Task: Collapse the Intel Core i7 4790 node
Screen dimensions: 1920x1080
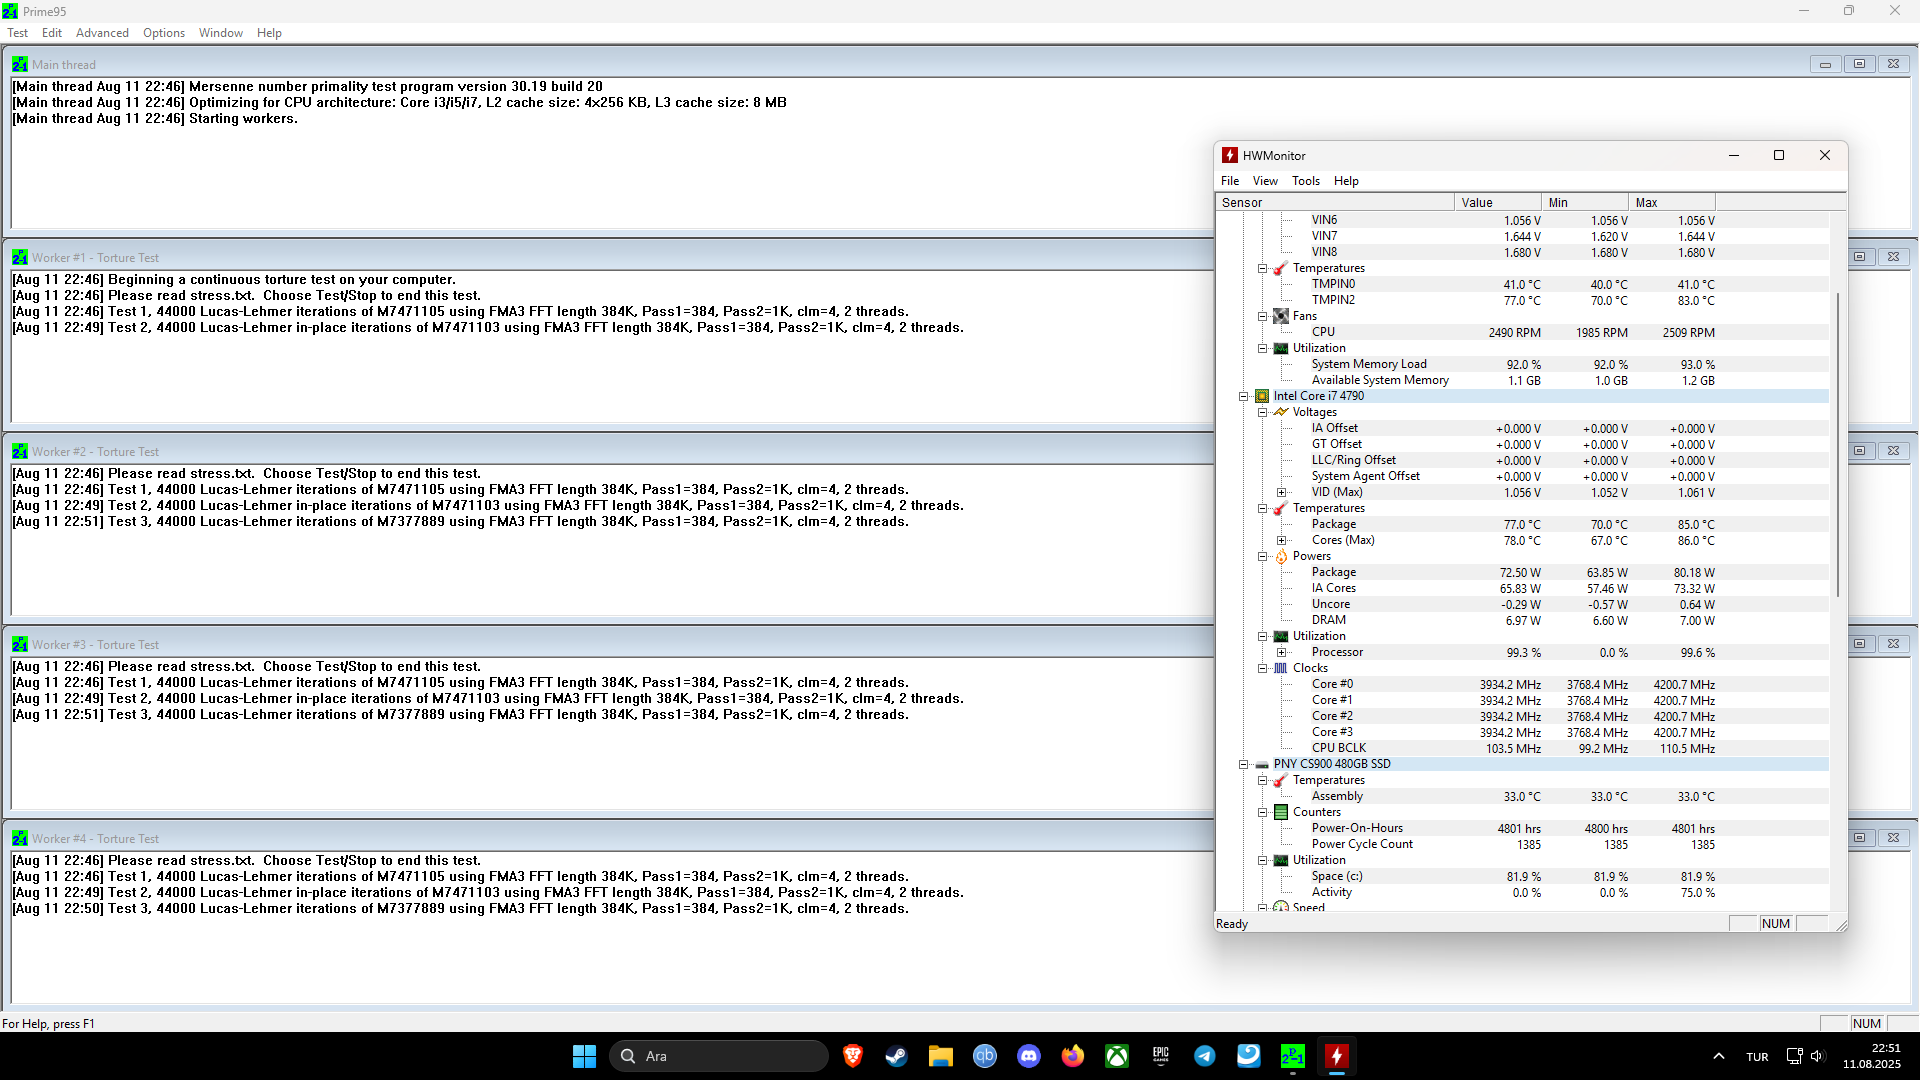Action: pyautogui.click(x=1244, y=397)
